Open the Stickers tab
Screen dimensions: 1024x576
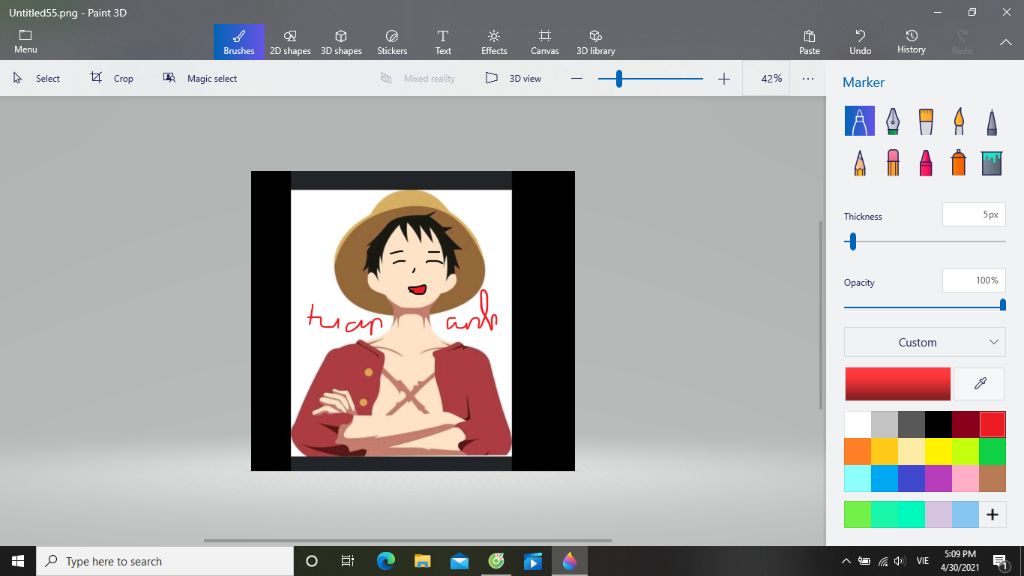[392, 42]
